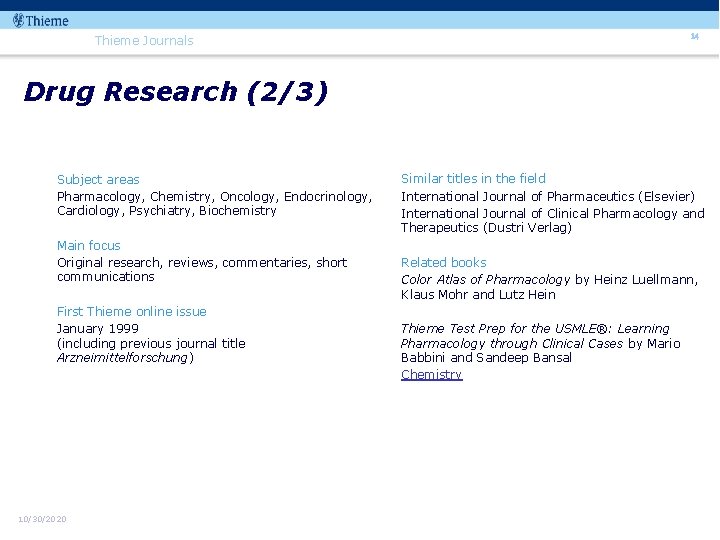720x540 pixels.
Task: Click 'Klaus Mohr and Lutz Hein' author line
Action: (x=478, y=295)
